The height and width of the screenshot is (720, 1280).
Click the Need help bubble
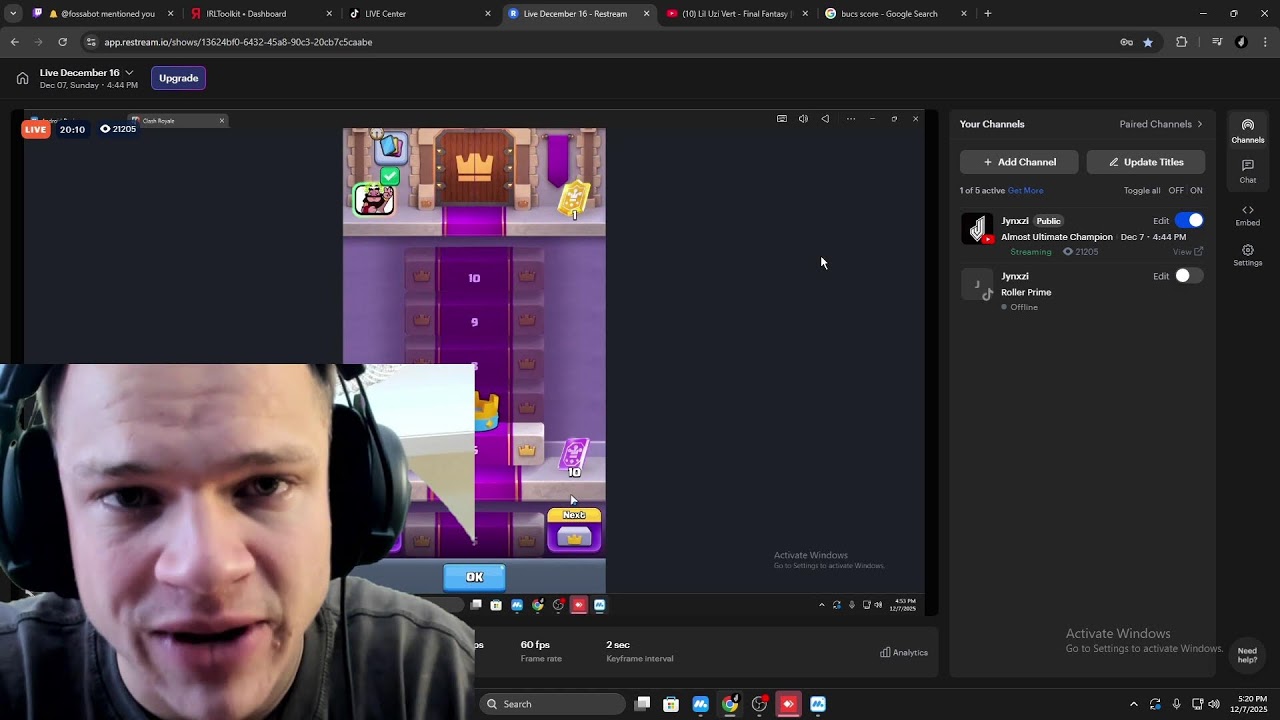[x=1246, y=655]
